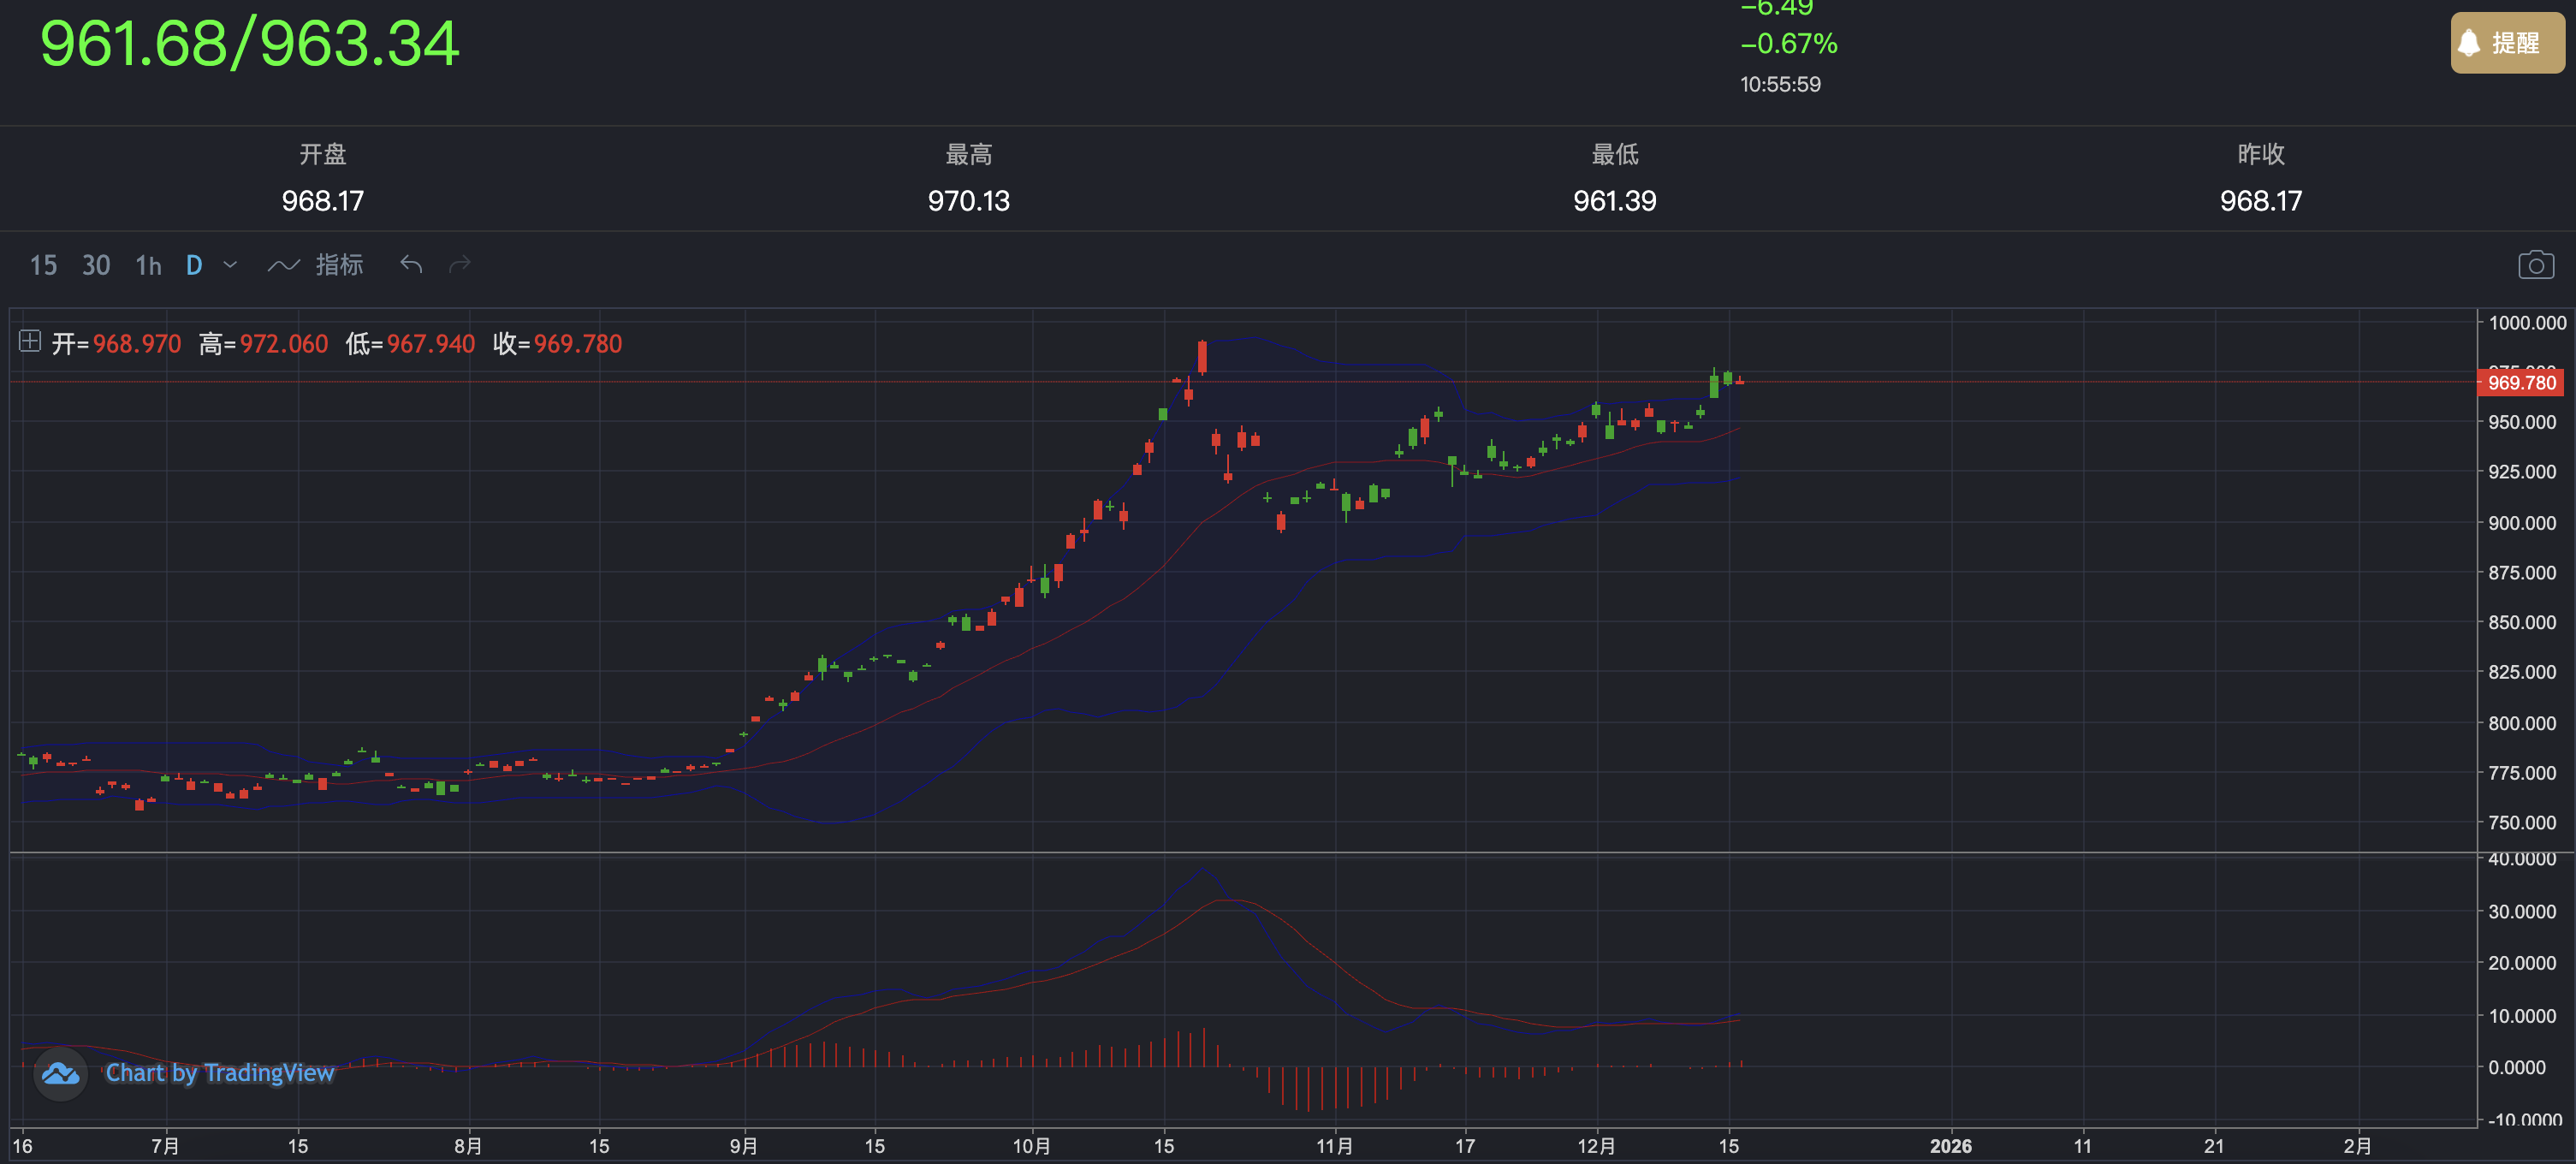The image size is (2576, 1164).
Task: Click the bell icon inside 提醒 button
Action: coord(2469,43)
